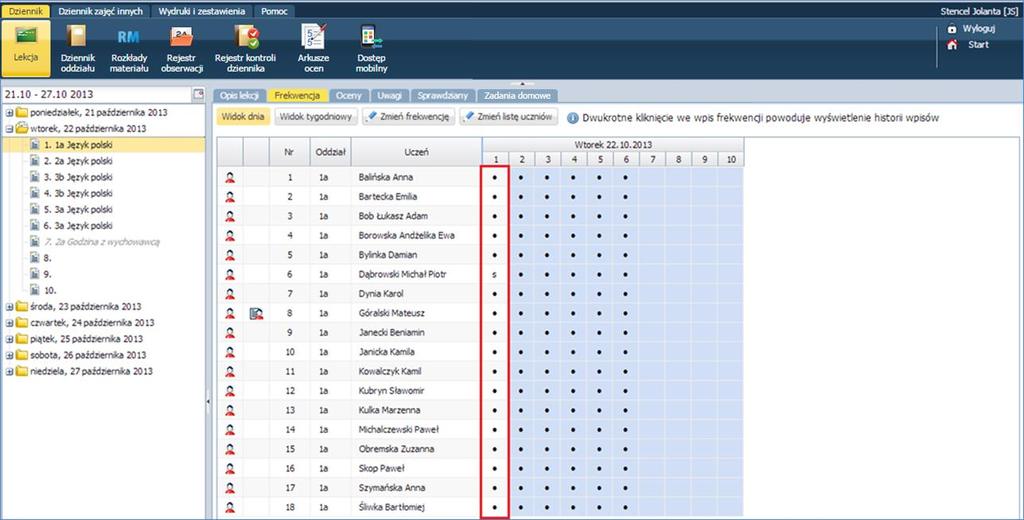Open Wydruki i zestawienia tab

pos(202,11)
